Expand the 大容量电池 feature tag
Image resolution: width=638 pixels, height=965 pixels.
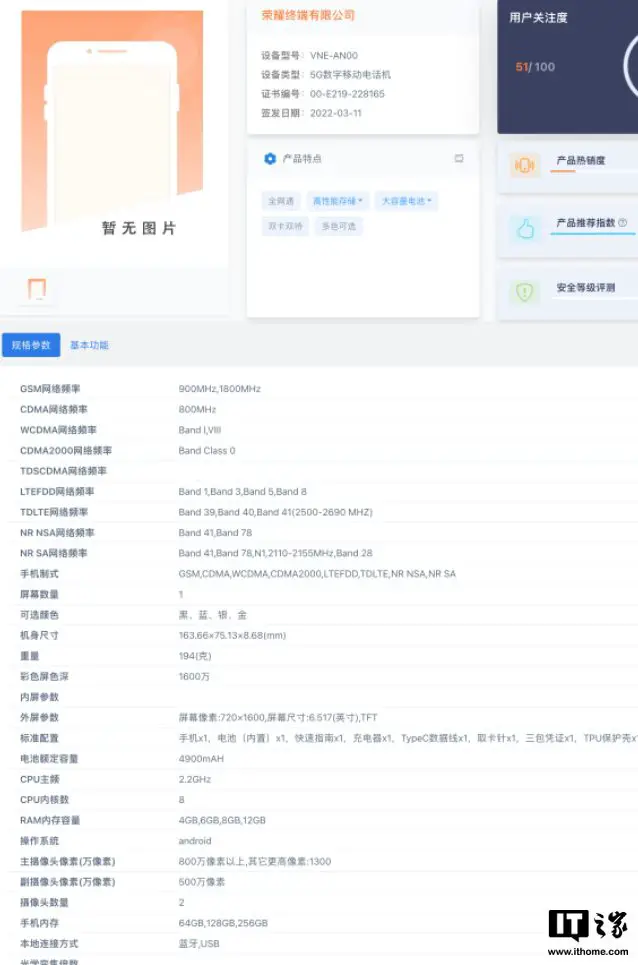(x=406, y=201)
